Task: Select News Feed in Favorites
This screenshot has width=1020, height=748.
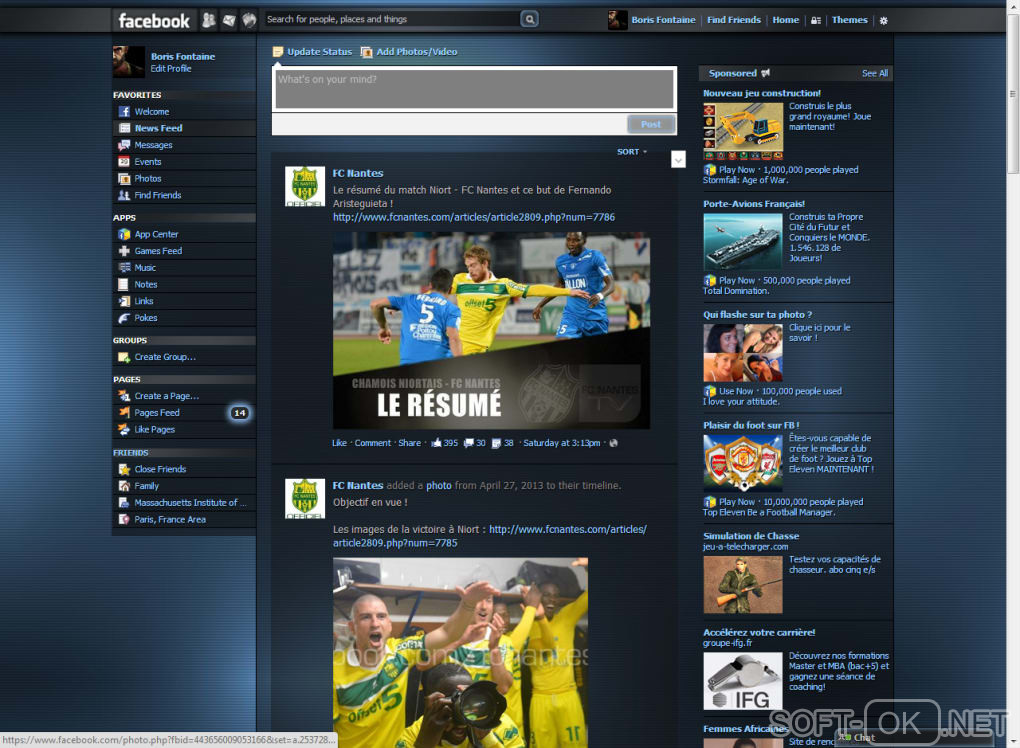Action: pos(184,128)
